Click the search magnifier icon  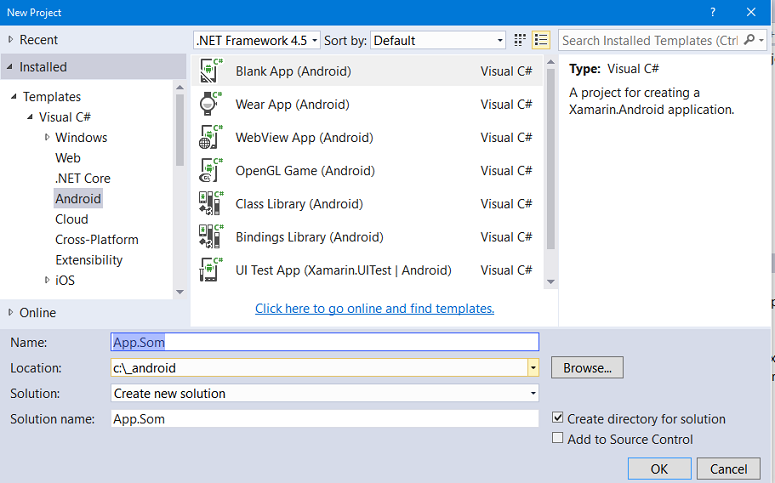(749, 40)
